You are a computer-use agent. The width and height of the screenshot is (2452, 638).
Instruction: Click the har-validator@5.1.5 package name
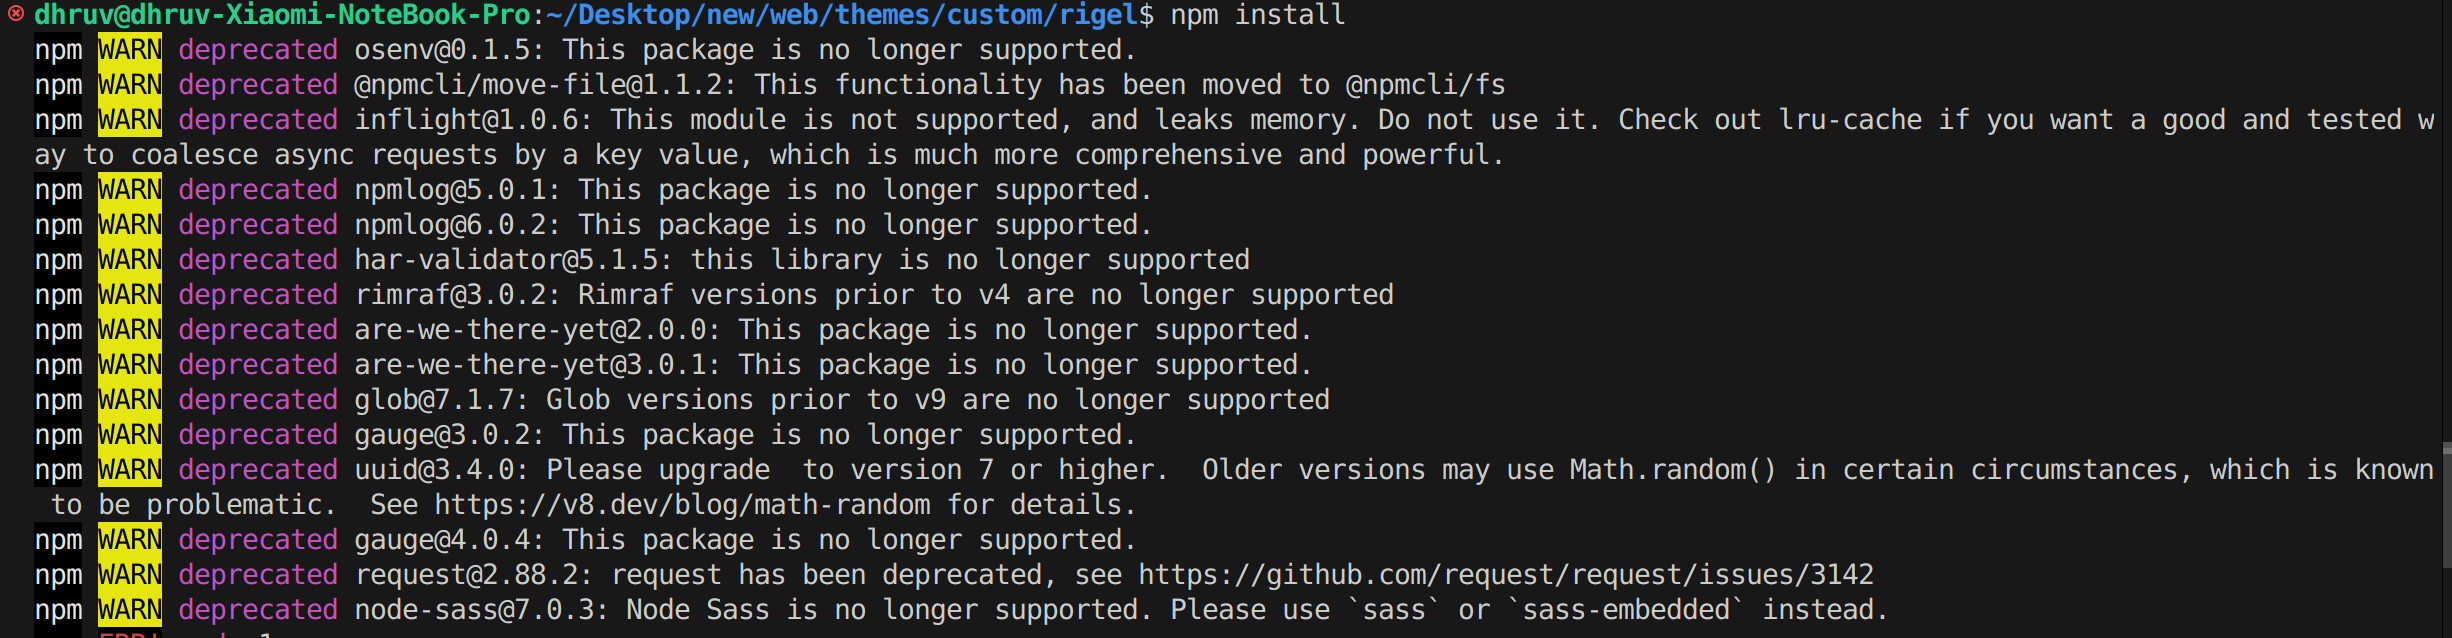click(505, 260)
